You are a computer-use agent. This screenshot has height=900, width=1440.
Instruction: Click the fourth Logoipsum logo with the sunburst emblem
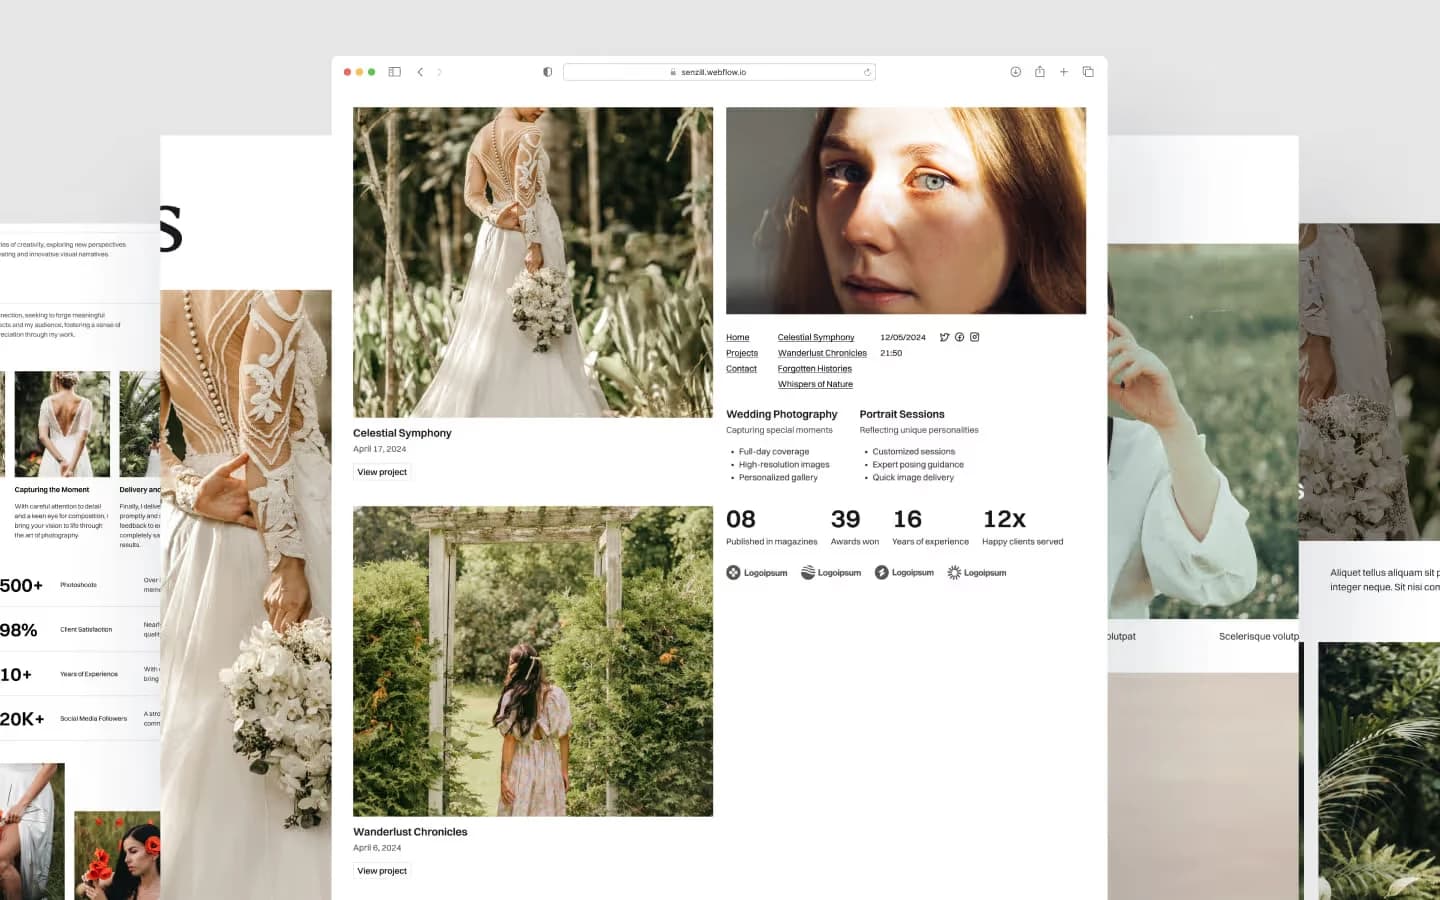[x=977, y=573]
